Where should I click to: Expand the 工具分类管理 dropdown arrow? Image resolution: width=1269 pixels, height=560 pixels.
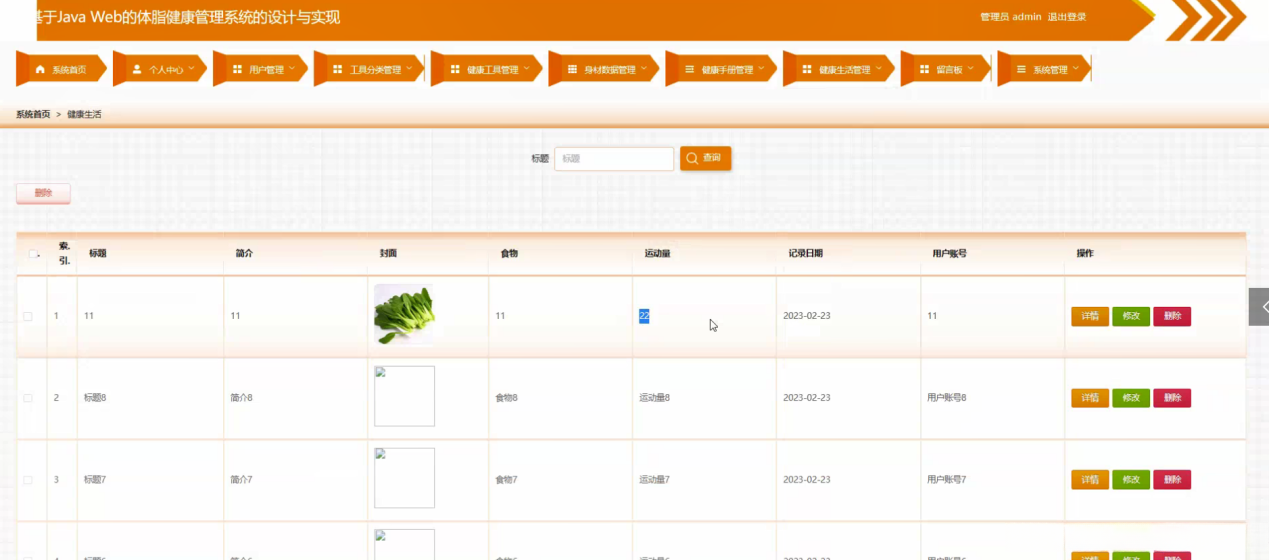pyautogui.click(x=409, y=69)
